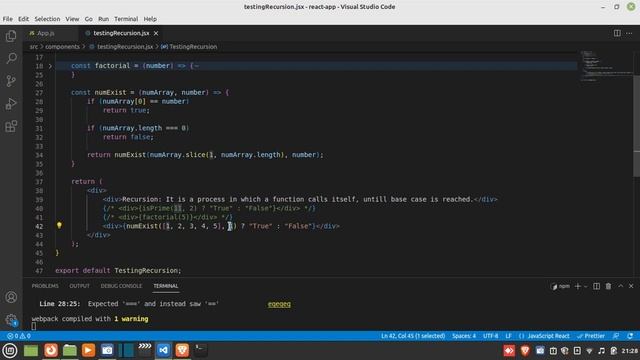Click Ln 42, Col 45 in status bar
Image resolution: width=640 pixels, height=360 pixels.
(413, 336)
